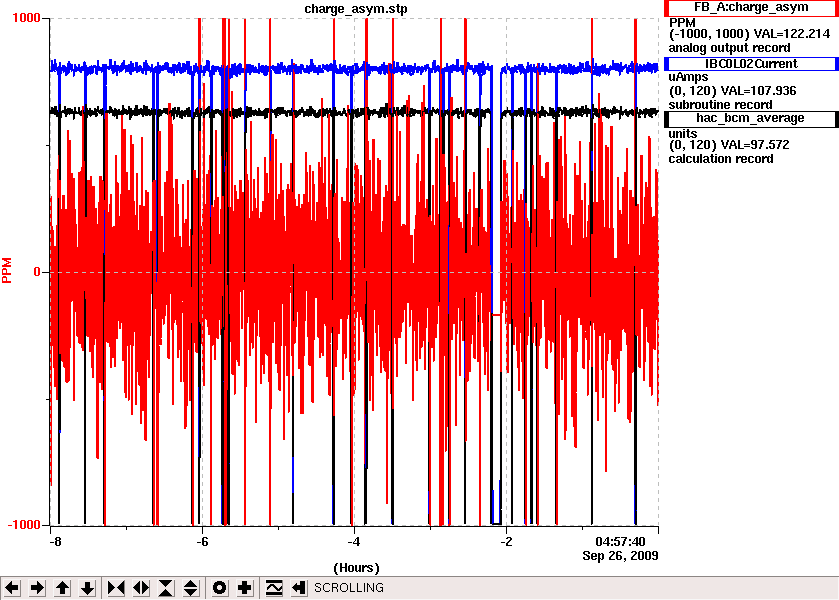Pan the graph down with arrow icon
The image size is (839, 600).
click(88, 588)
